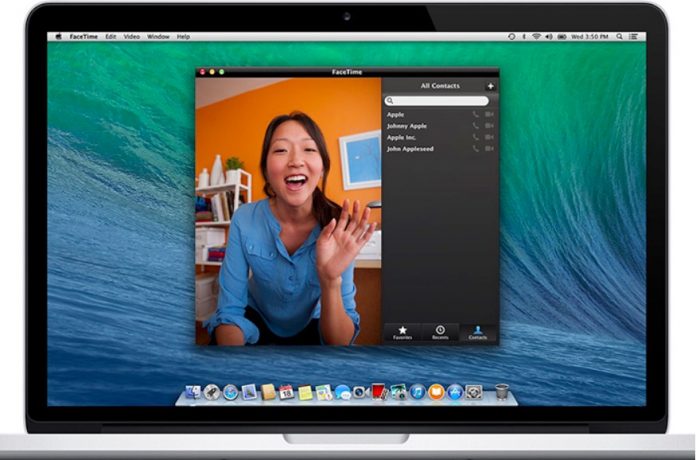Open the Apple menu
Viewport: 696px width, 460px height.
pyautogui.click(x=58, y=36)
